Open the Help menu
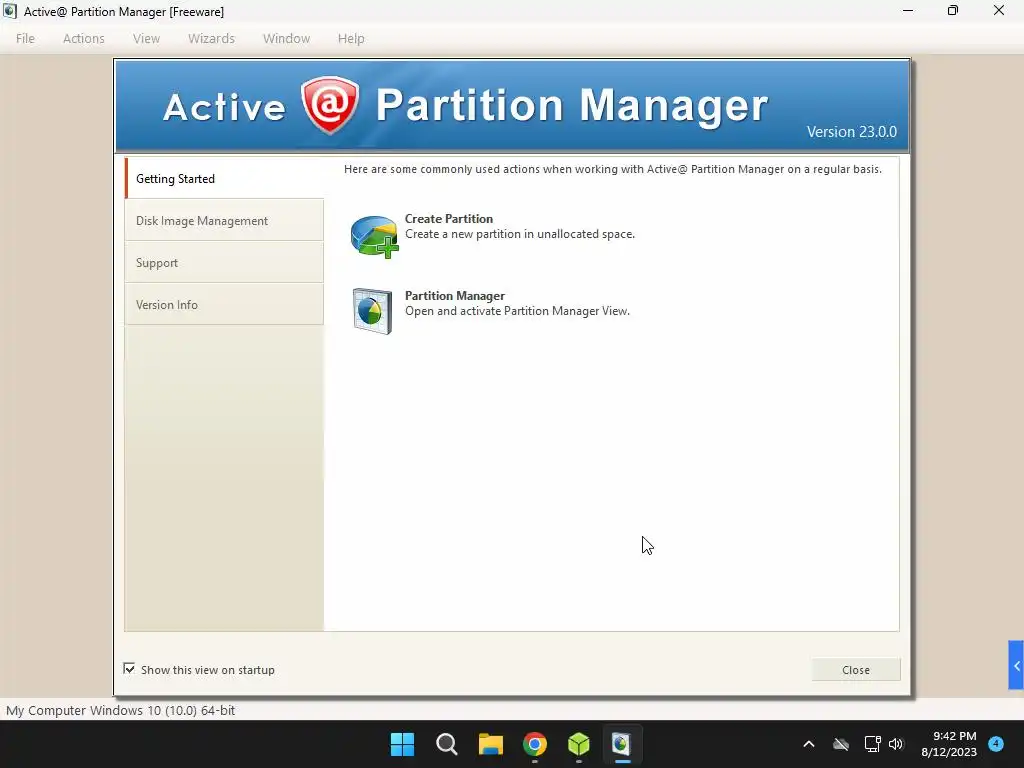The width and height of the screenshot is (1024, 768). point(351,39)
